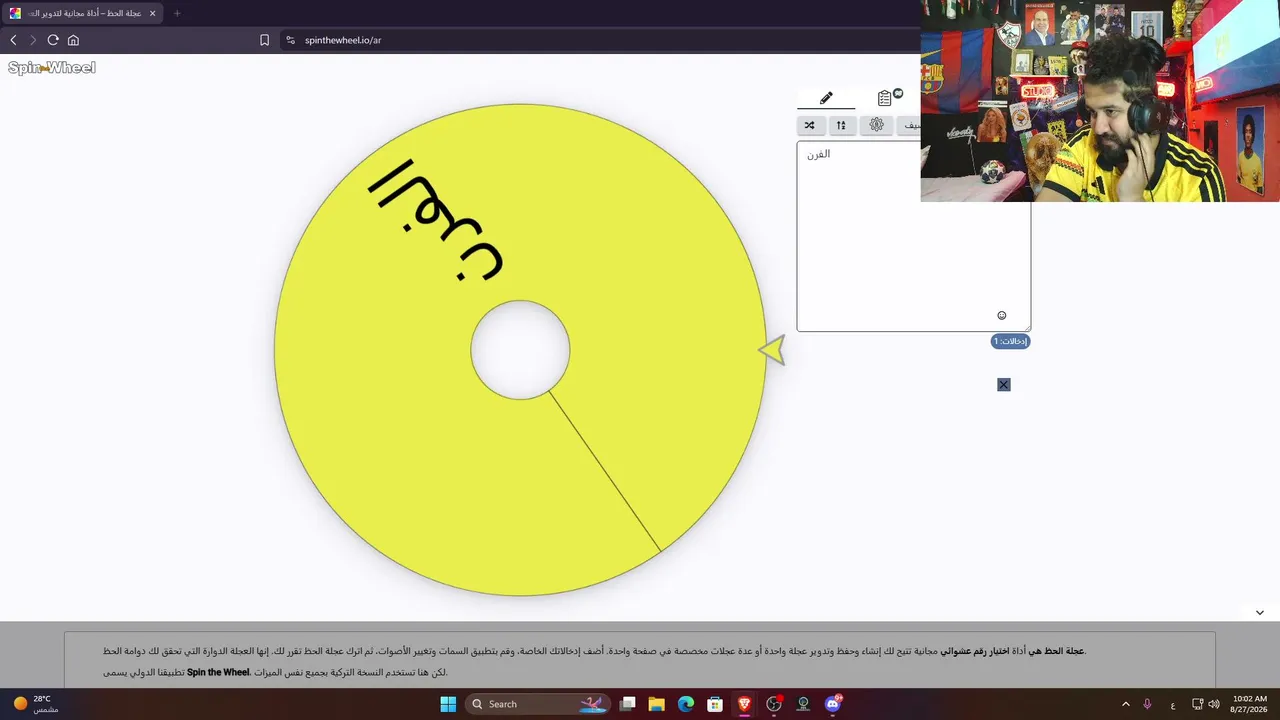Open the network status tray icon
1280x720 pixels.
point(1197,704)
